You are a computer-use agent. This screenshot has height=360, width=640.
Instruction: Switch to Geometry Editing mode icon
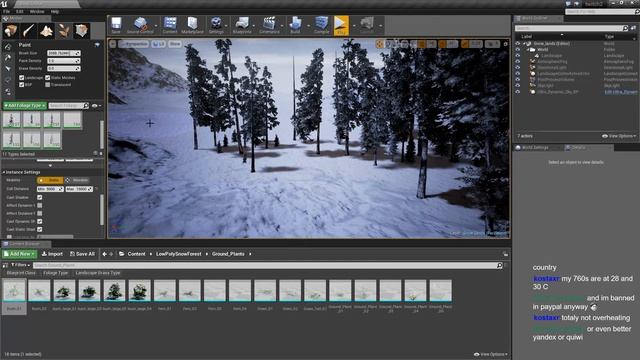(81, 31)
